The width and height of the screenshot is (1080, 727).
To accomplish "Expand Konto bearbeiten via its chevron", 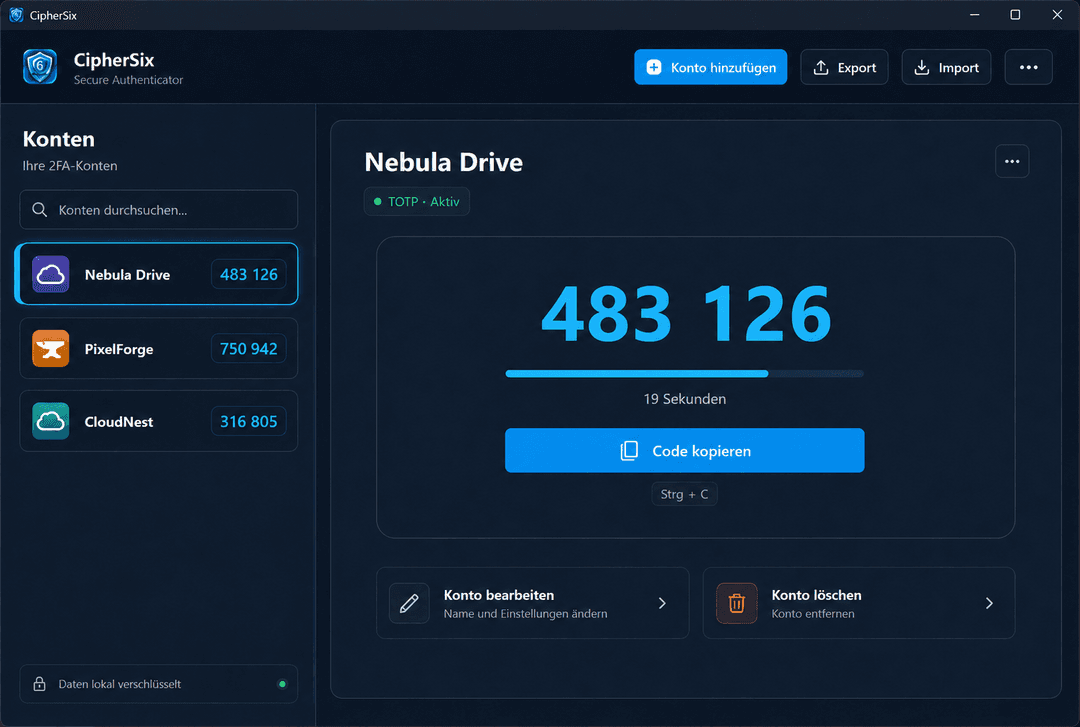I will point(662,603).
